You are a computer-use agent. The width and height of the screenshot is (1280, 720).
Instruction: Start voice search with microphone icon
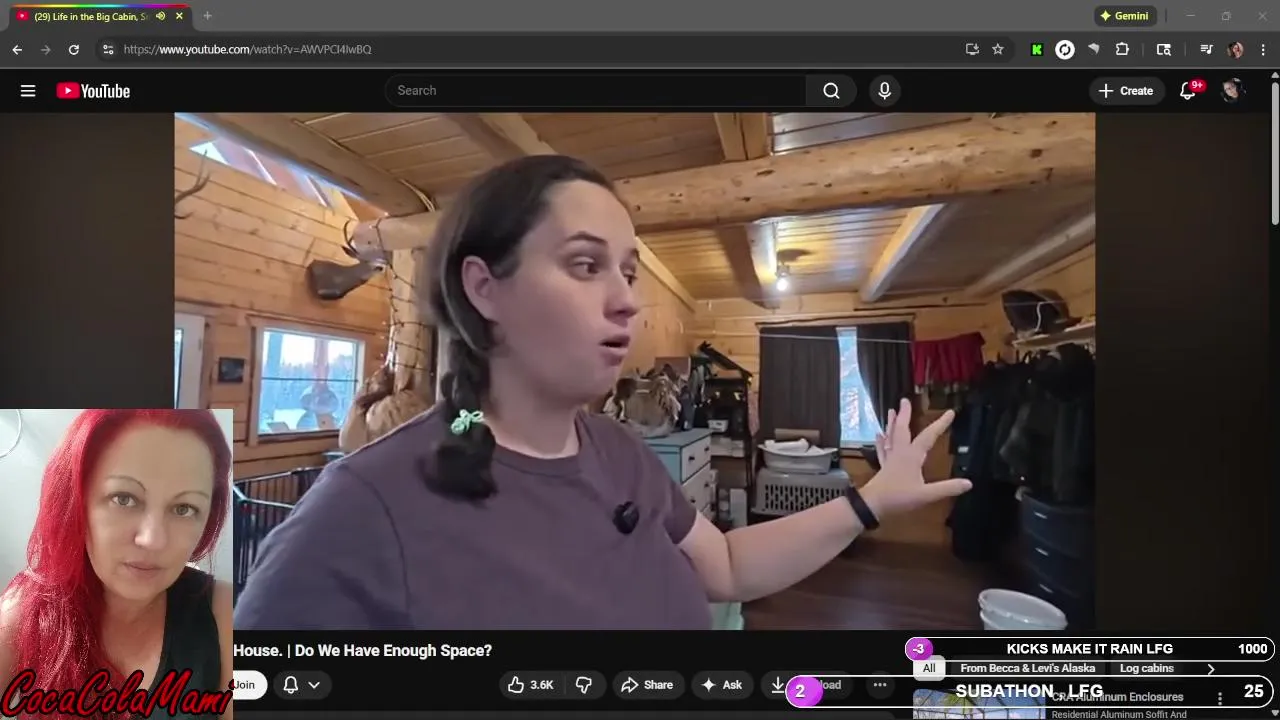[x=884, y=91]
